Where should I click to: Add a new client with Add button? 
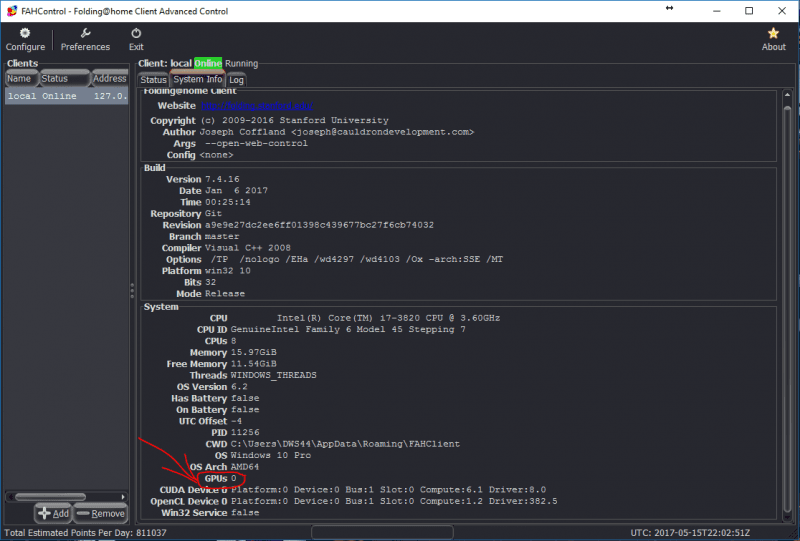[x=54, y=513]
